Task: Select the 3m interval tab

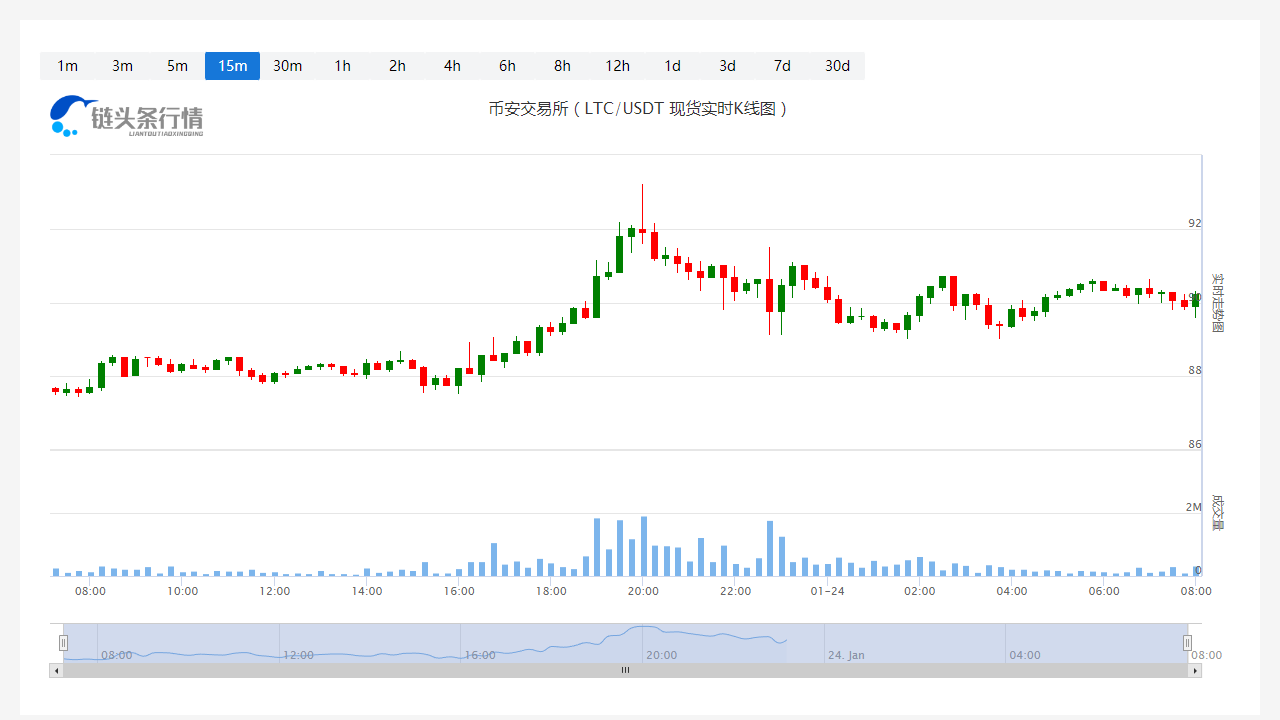Action: pos(122,66)
